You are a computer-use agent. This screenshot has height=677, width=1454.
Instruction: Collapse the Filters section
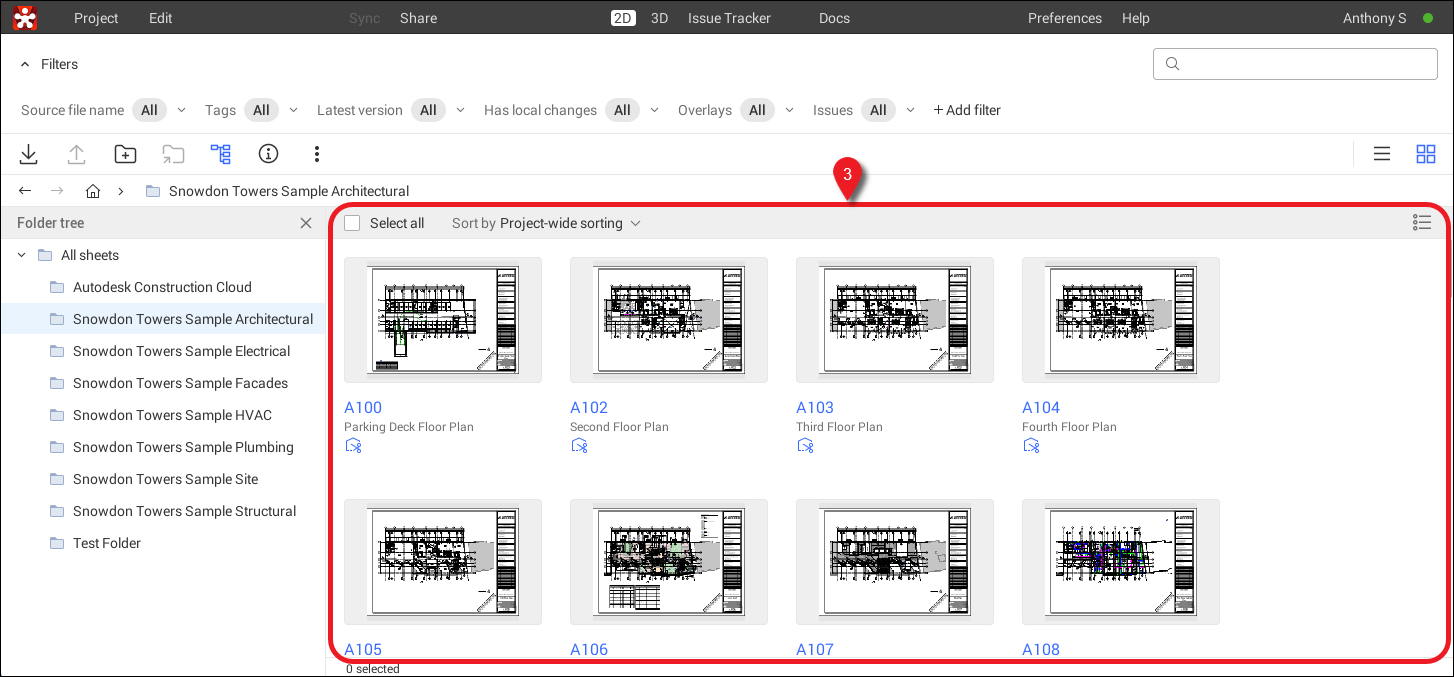[26, 64]
